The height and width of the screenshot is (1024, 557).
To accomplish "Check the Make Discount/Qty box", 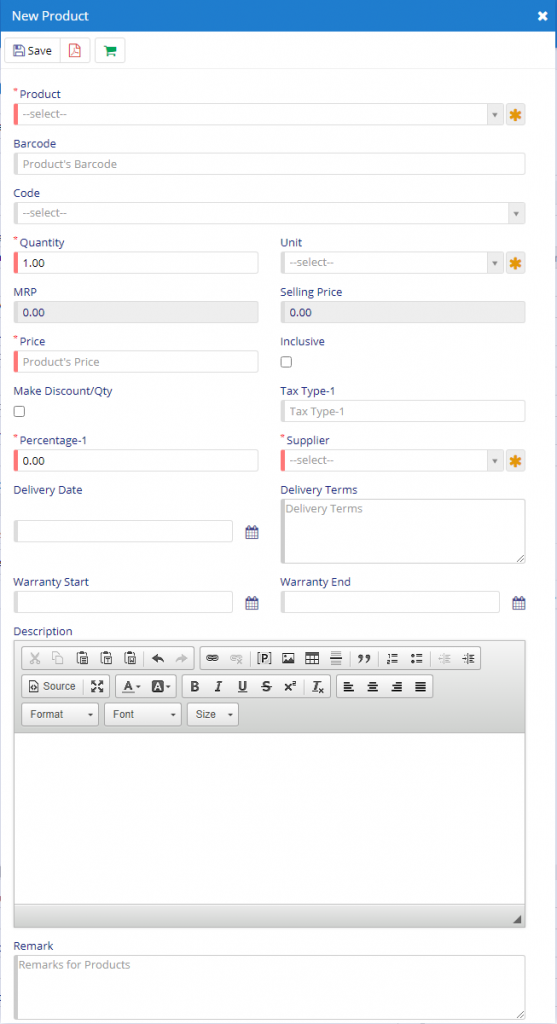I will pos(20,411).
